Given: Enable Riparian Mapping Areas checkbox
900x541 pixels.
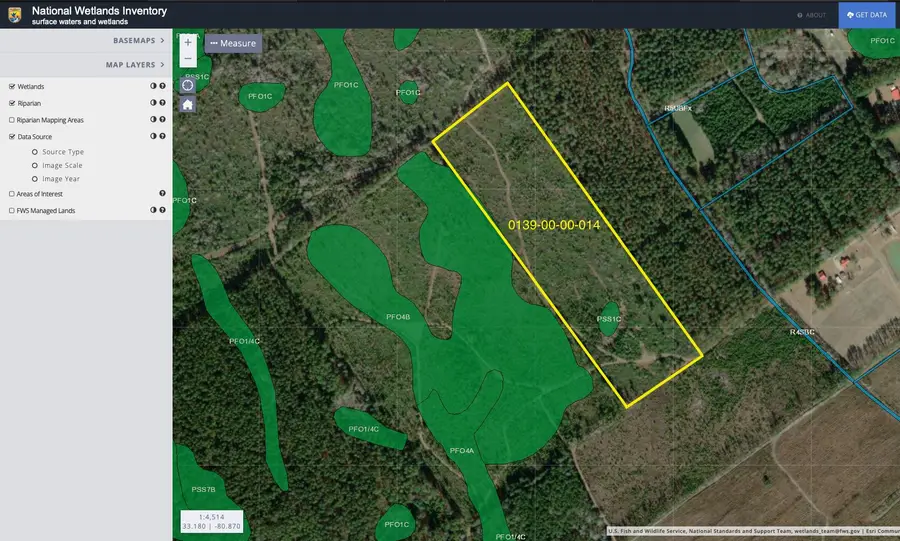Looking at the screenshot, I should pos(12,120).
